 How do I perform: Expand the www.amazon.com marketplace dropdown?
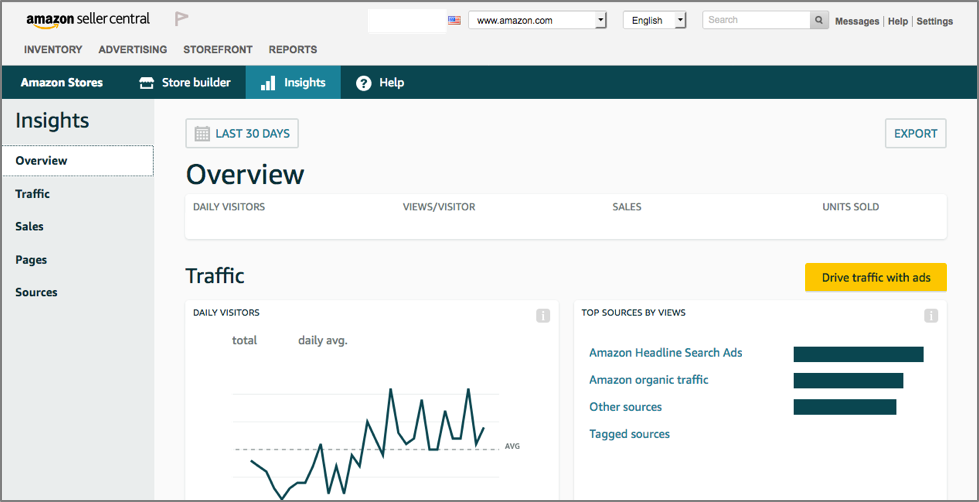click(x=538, y=20)
